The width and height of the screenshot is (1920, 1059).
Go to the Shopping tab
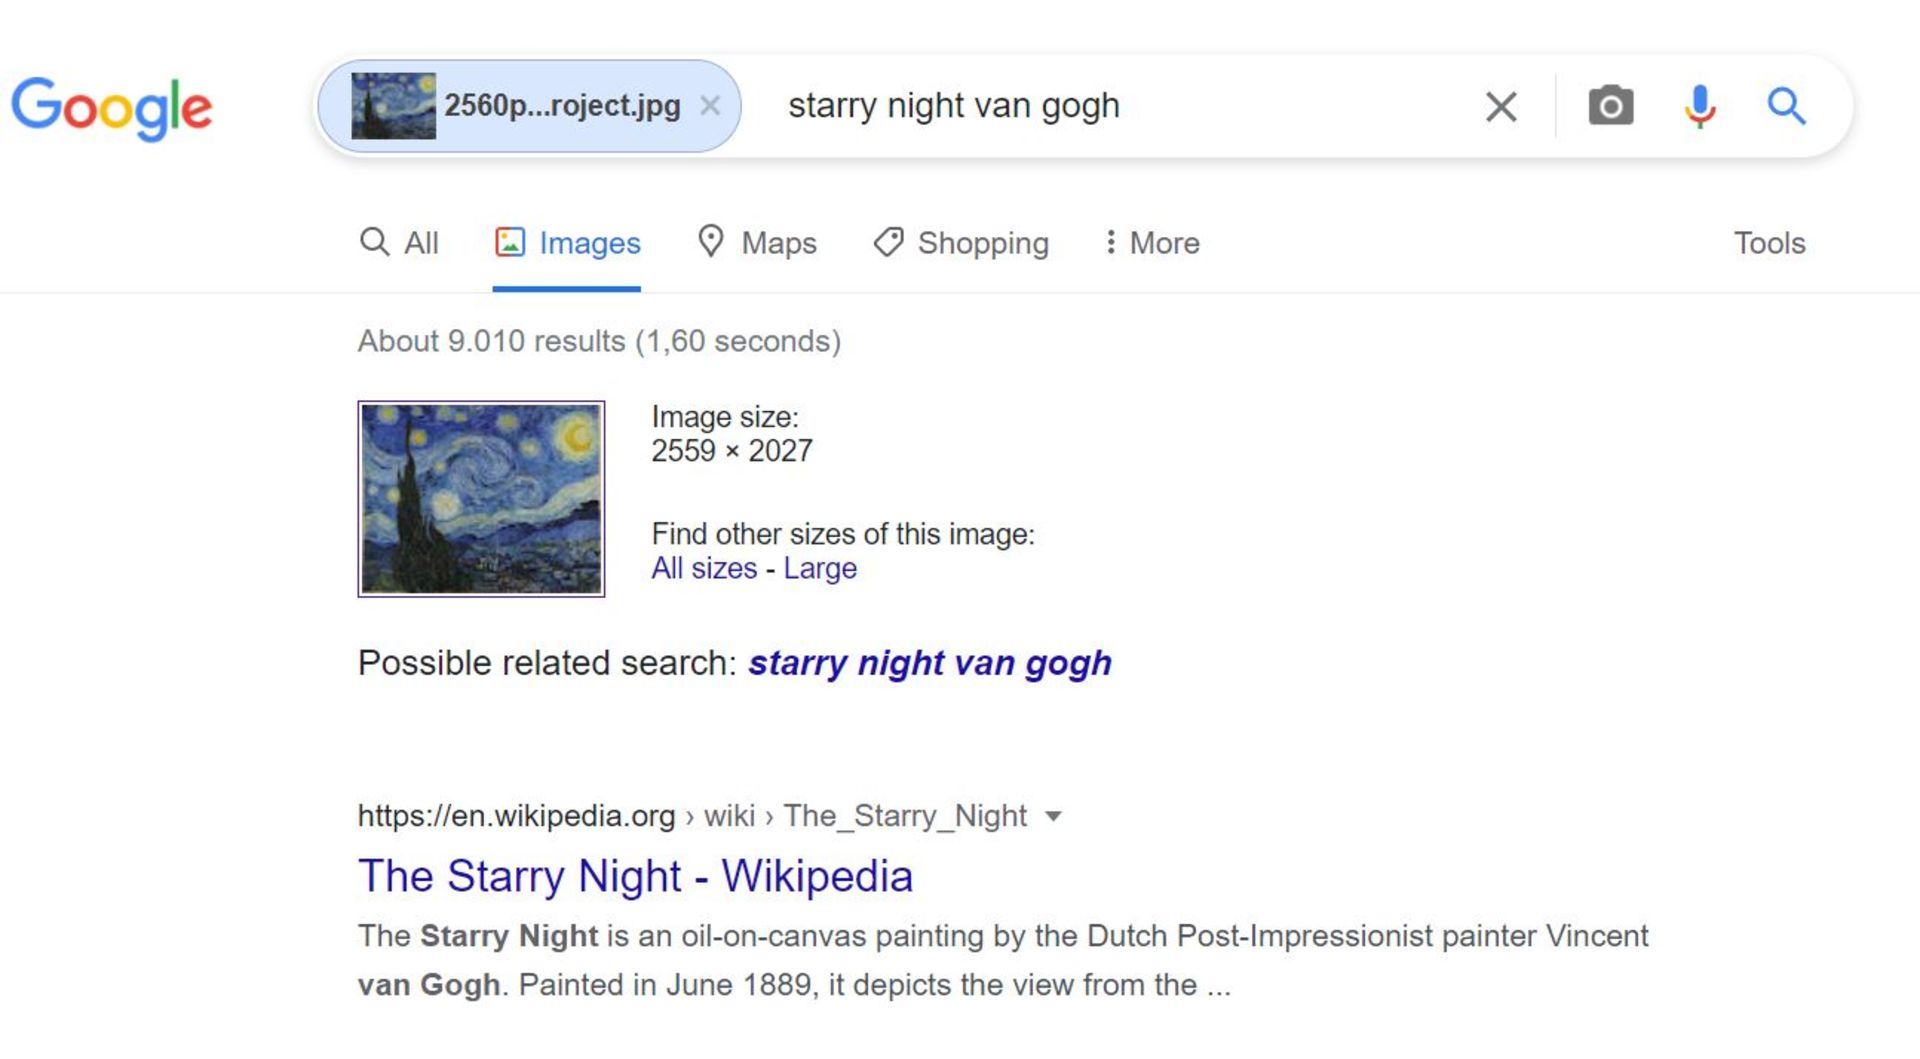pos(961,243)
